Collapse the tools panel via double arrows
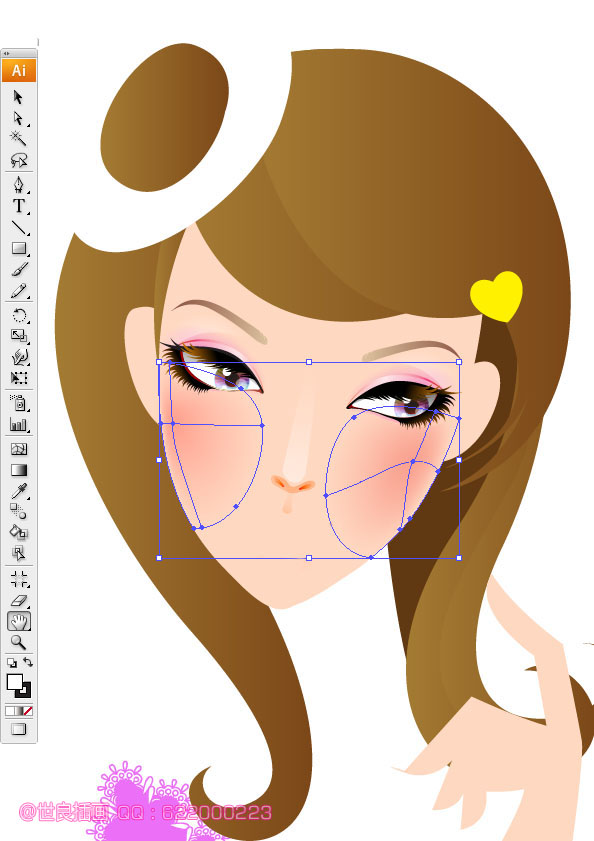This screenshot has width=594, height=841. tap(6, 53)
